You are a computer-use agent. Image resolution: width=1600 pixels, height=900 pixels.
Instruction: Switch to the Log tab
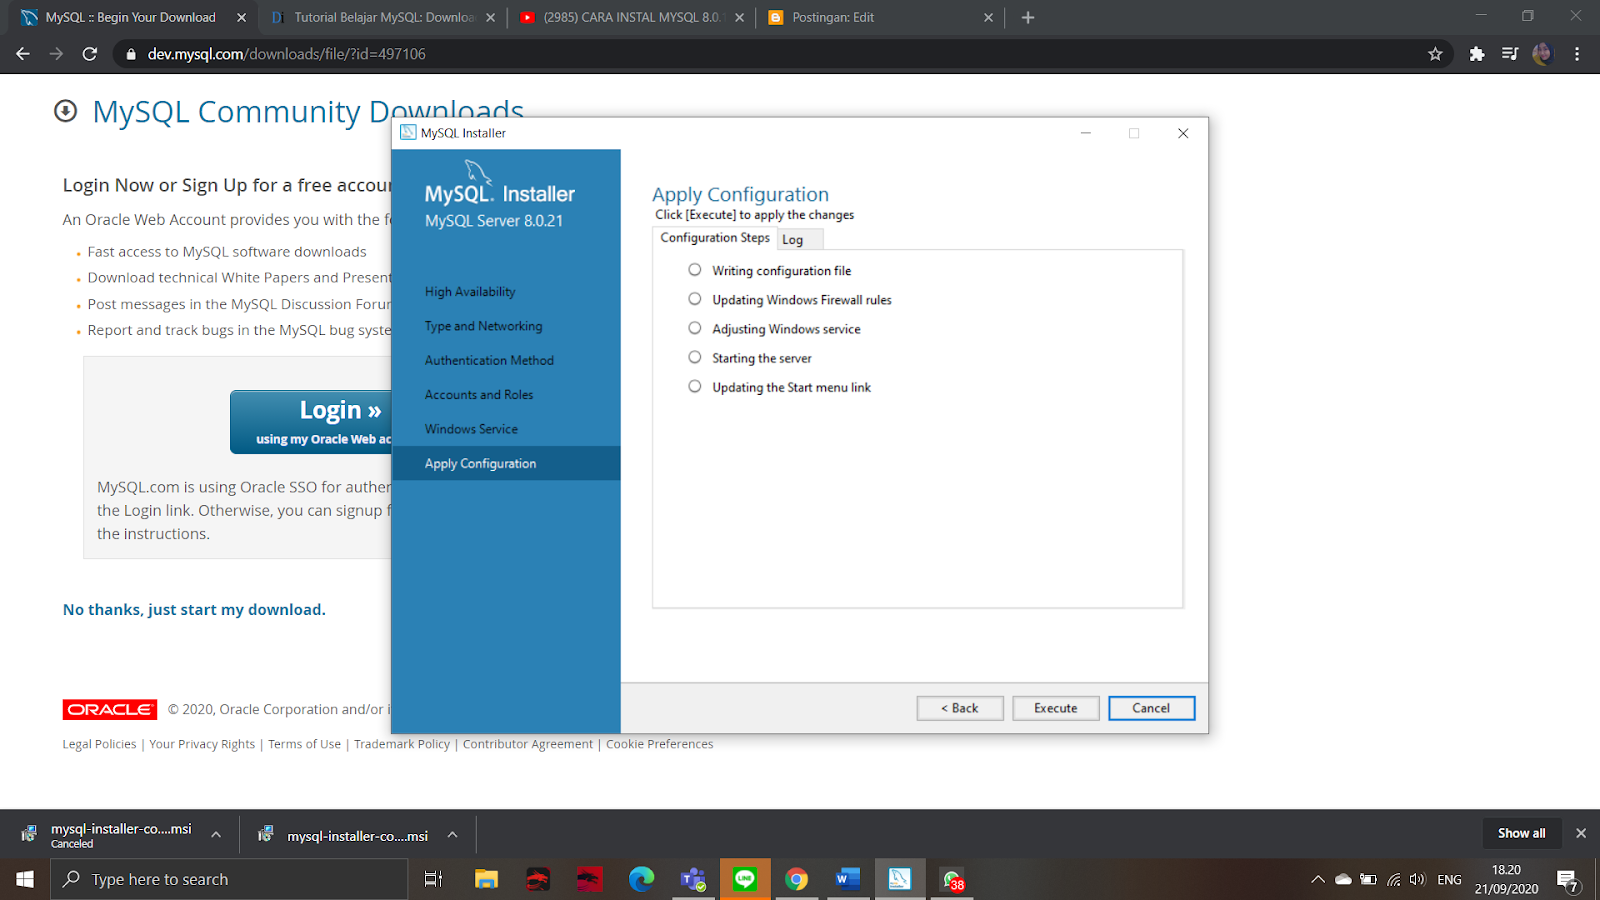coord(800,240)
